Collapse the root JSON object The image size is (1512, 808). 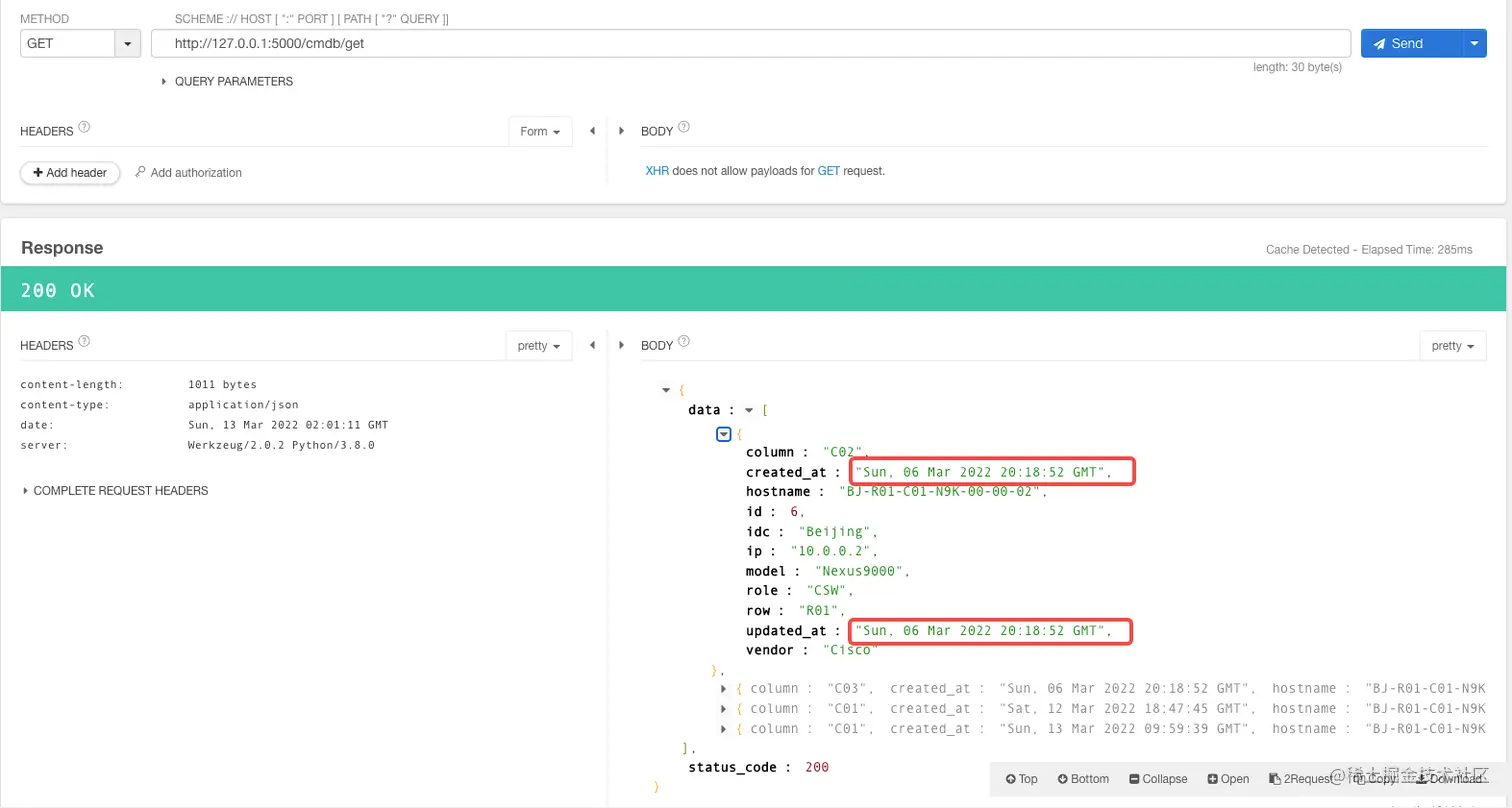pyautogui.click(x=666, y=390)
